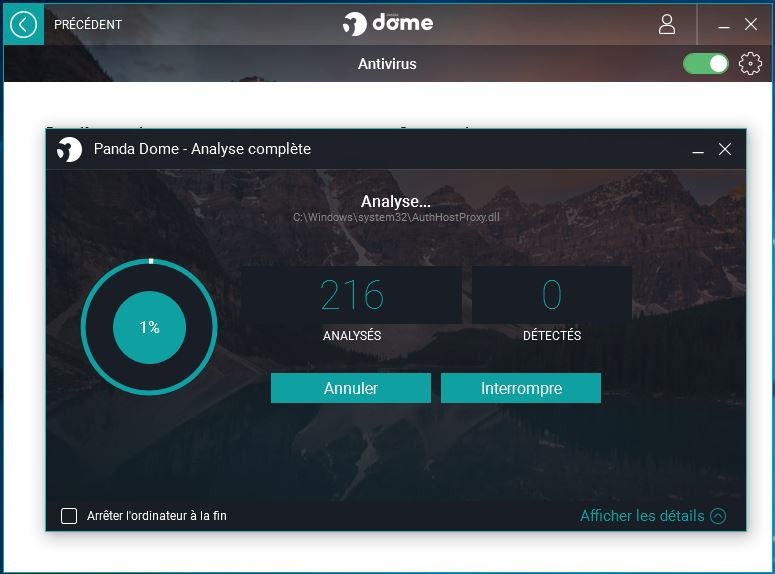Close the main Panda Dome window
Screen dimensions: 775x574
tap(751, 24)
